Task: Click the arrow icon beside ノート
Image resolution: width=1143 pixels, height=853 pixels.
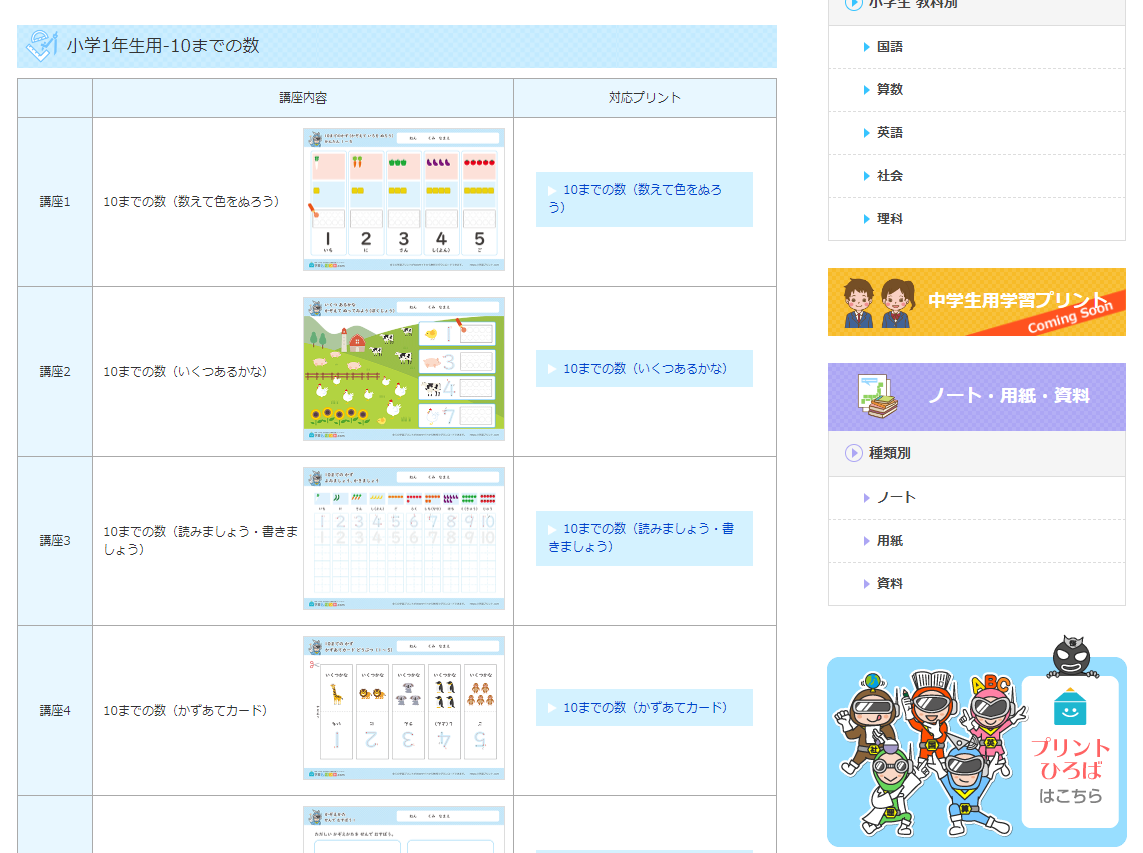Action: coord(867,498)
